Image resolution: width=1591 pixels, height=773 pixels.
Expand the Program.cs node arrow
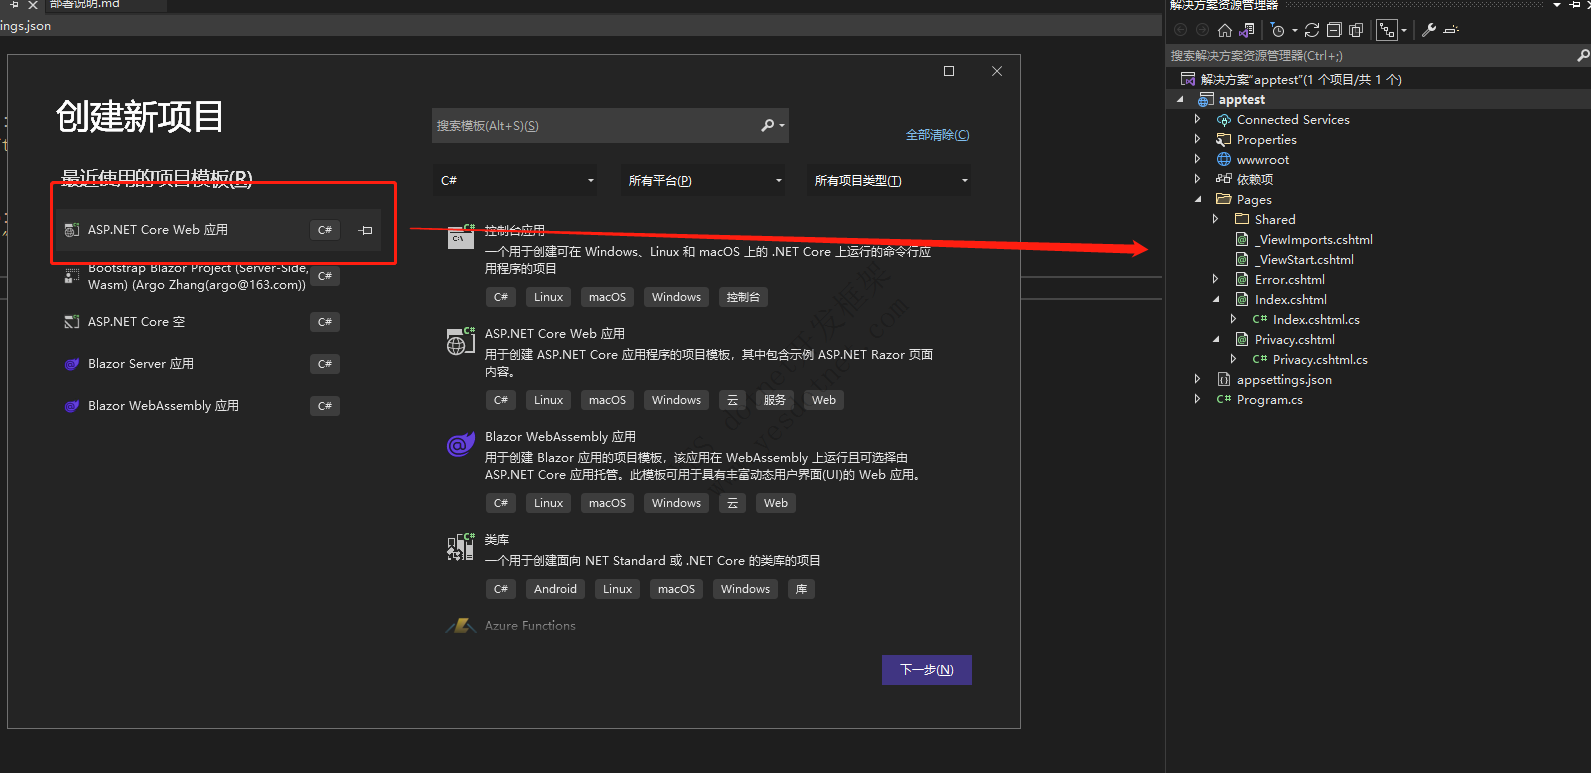tap(1198, 399)
